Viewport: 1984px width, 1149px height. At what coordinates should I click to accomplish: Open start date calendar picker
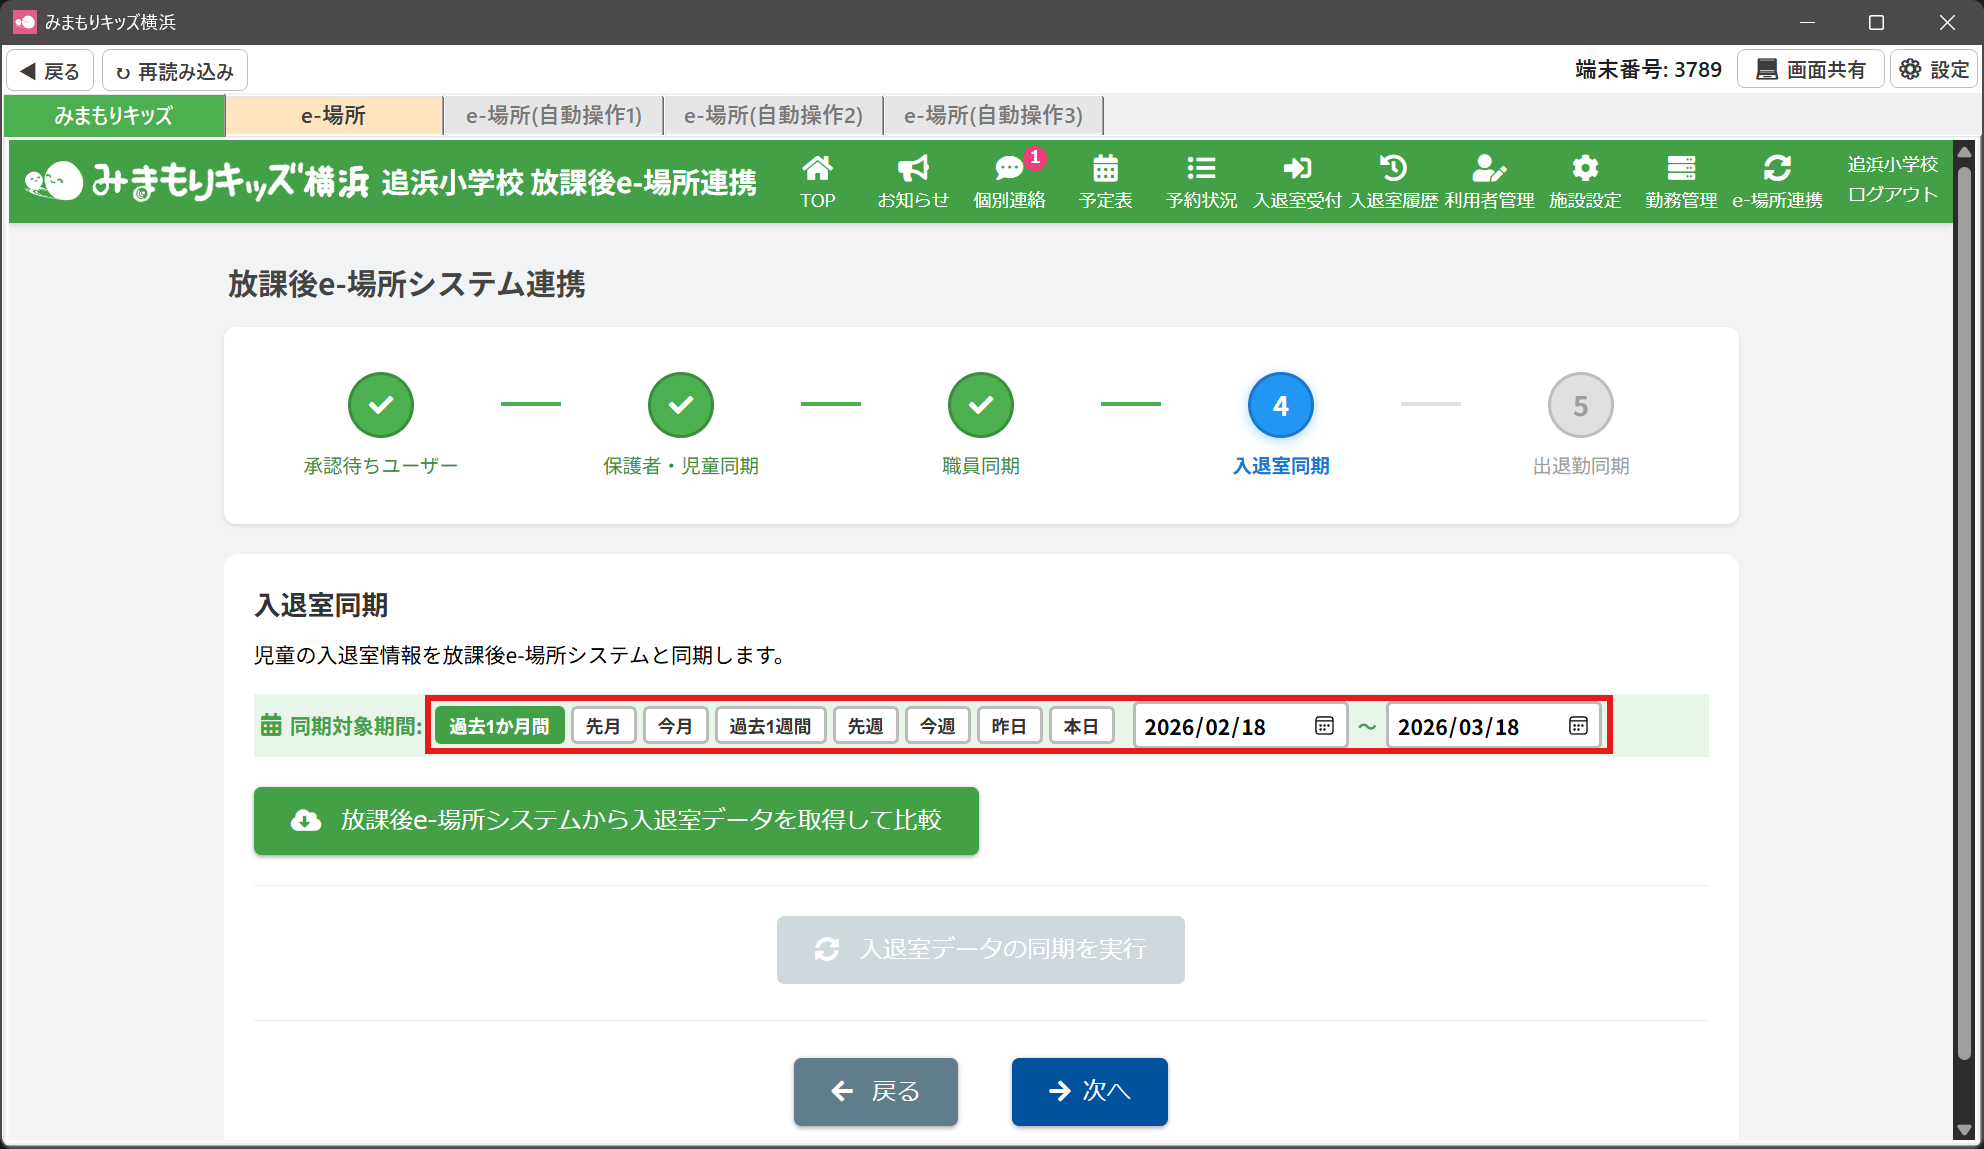pos(1324,726)
